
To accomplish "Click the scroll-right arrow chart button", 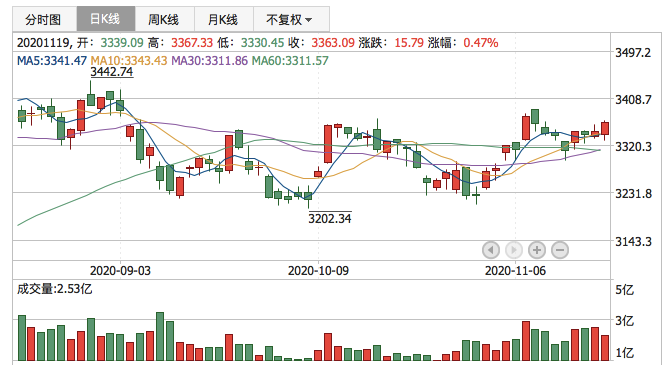I will coord(514,250).
